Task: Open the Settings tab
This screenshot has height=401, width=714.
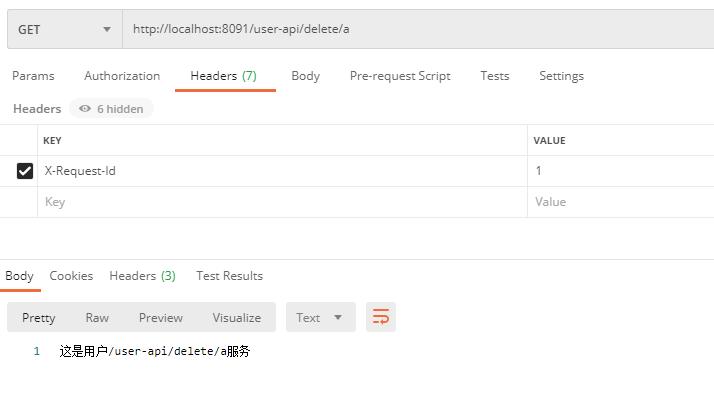Action: [x=561, y=76]
